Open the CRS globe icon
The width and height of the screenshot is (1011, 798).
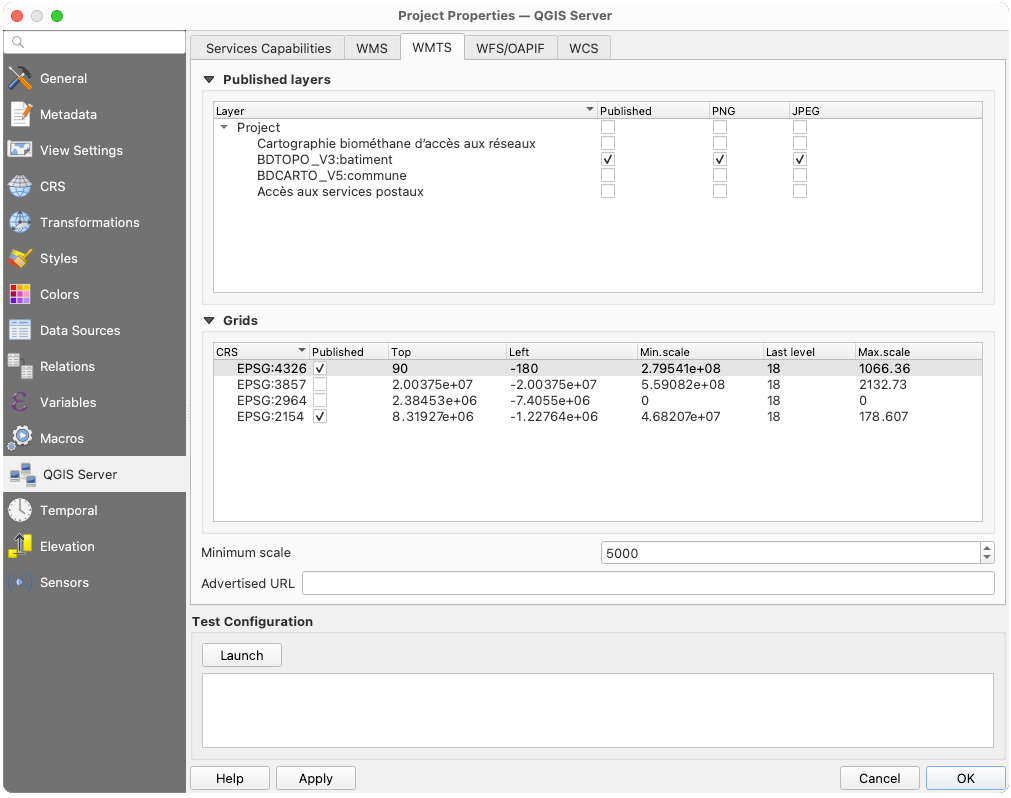click(20, 186)
